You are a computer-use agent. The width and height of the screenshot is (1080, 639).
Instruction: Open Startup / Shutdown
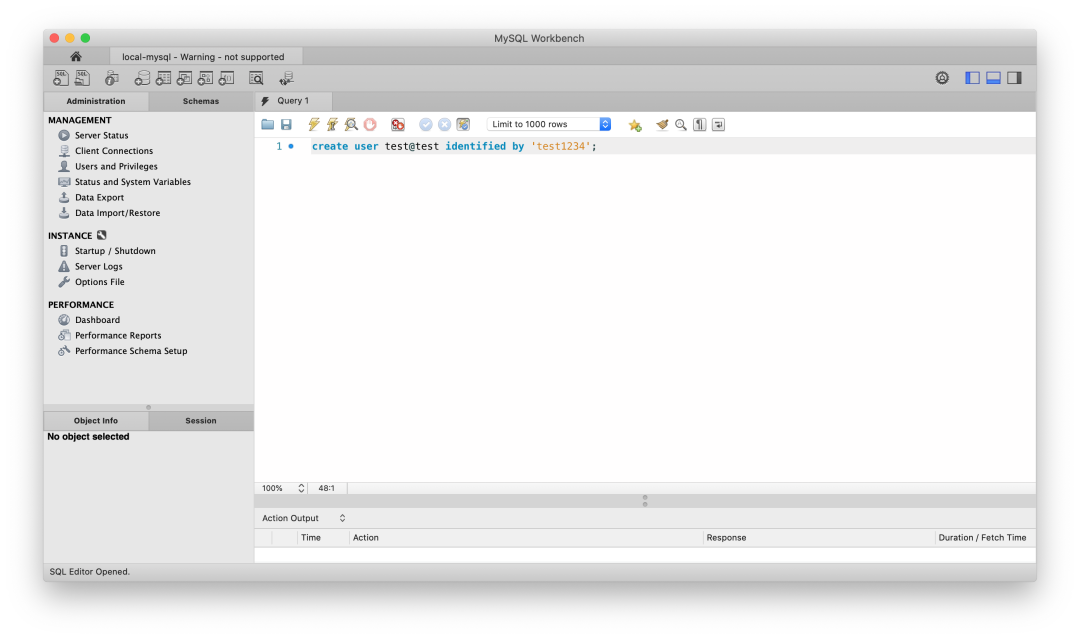(x=115, y=251)
